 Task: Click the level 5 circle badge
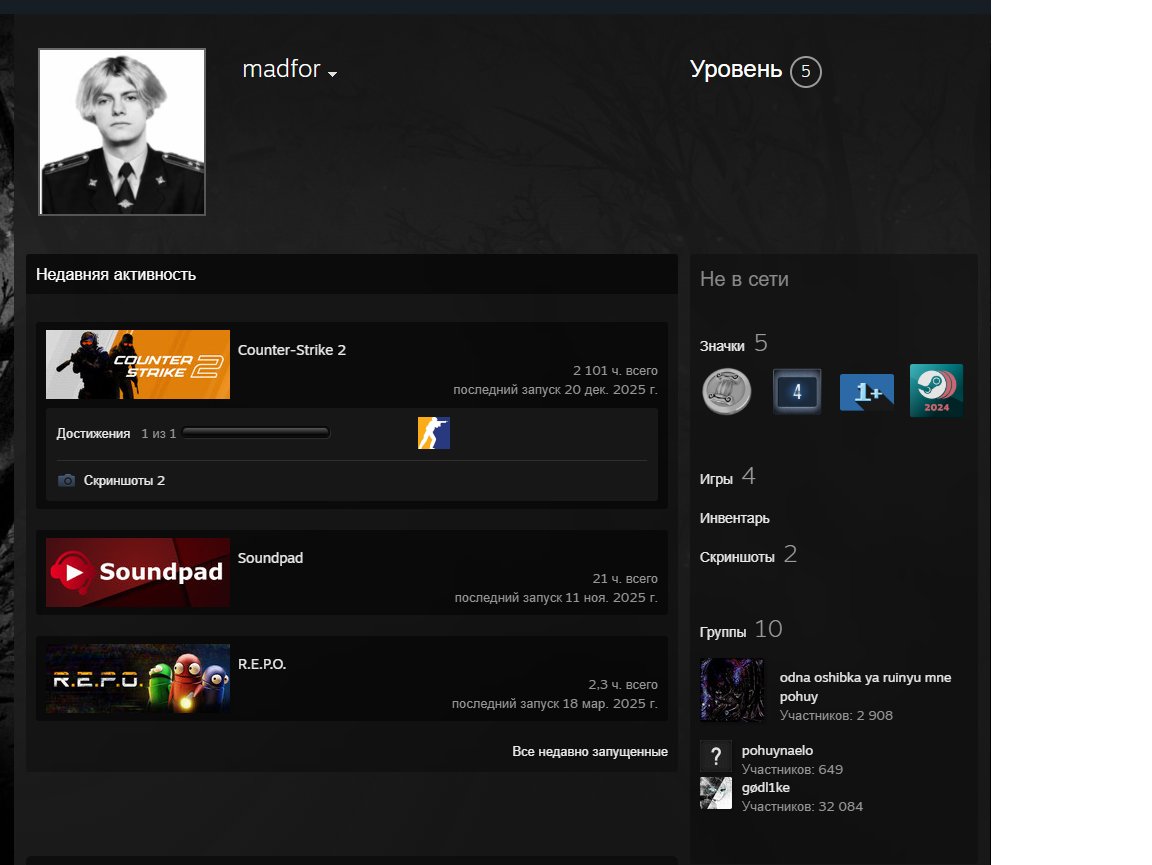click(805, 72)
